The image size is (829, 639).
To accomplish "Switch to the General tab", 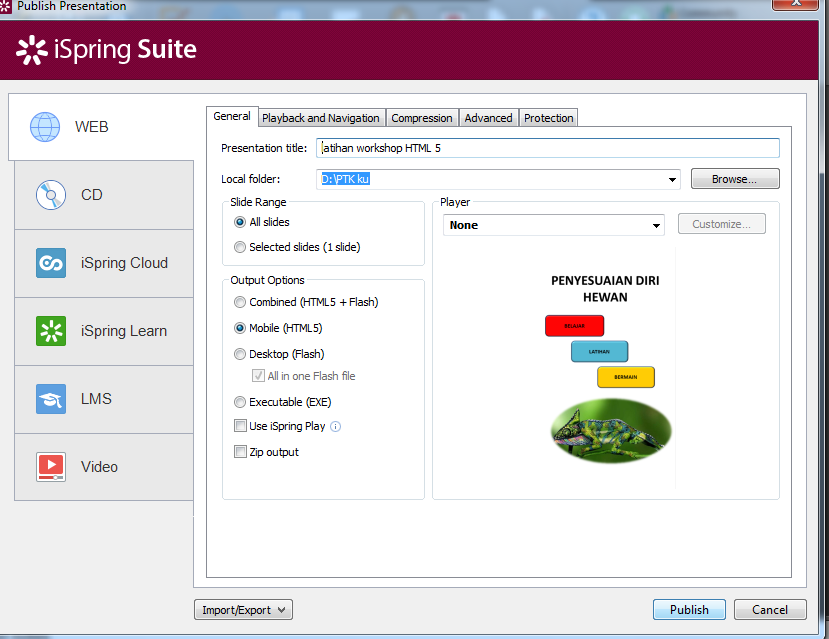I will [x=232, y=116].
